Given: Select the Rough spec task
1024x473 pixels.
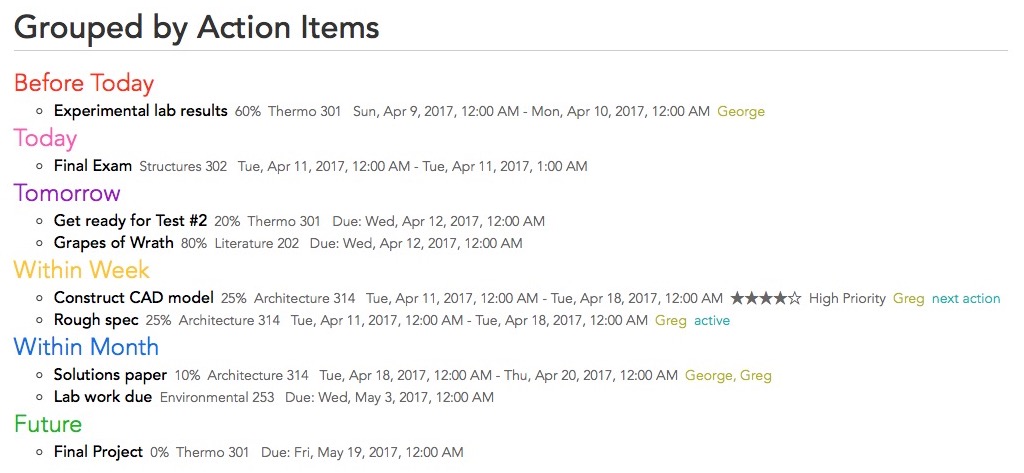Looking at the screenshot, I should coord(96,320).
